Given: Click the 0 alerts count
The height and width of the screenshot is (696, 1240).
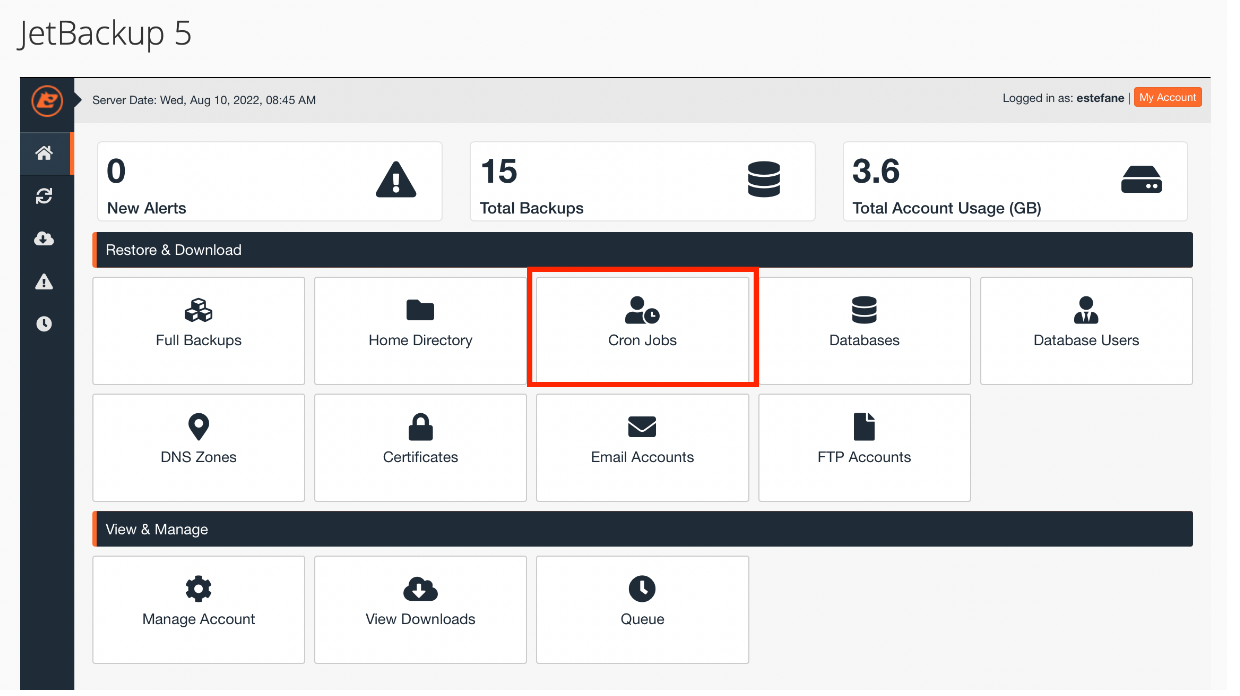Looking at the screenshot, I should click(x=117, y=172).
